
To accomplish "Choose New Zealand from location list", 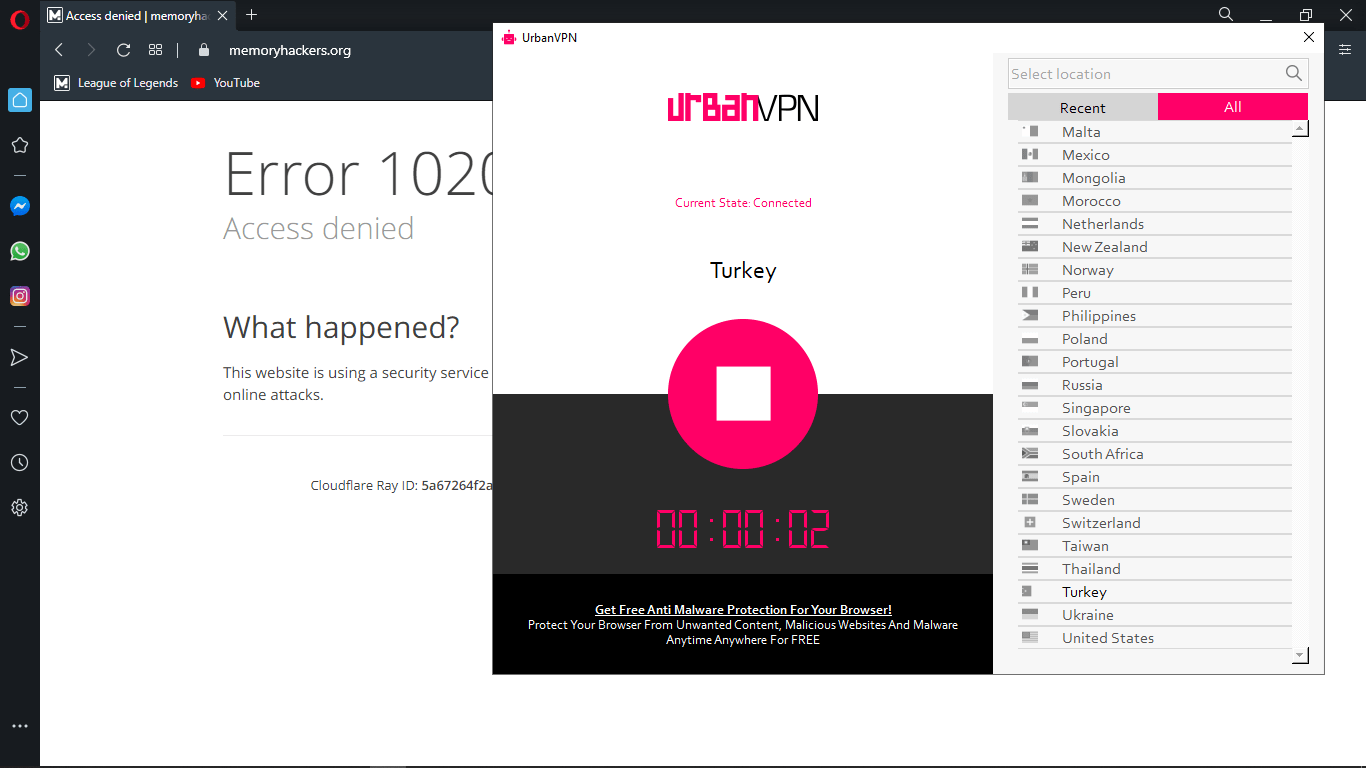I will pyautogui.click(x=1155, y=247).
